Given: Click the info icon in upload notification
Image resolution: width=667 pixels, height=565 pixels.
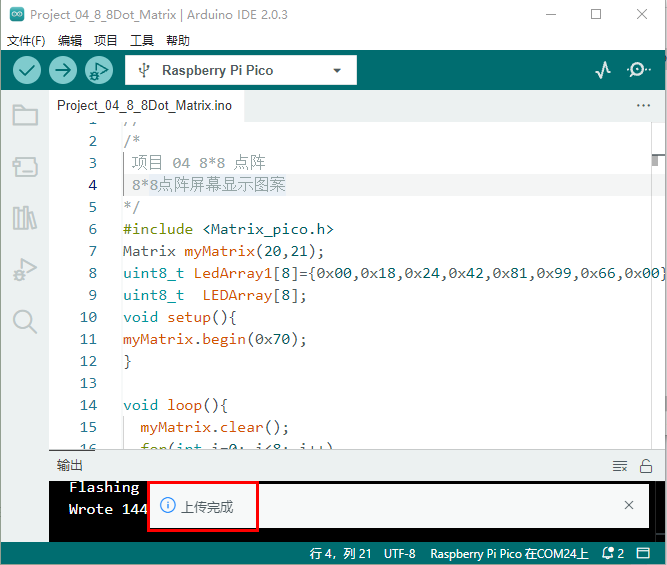Looking at the screenshot, I should click(168, 505).
